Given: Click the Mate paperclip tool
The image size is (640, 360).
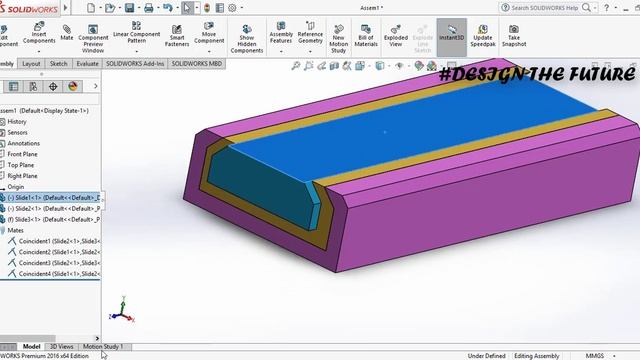Looking at the screenshot, I should (67, 32).
